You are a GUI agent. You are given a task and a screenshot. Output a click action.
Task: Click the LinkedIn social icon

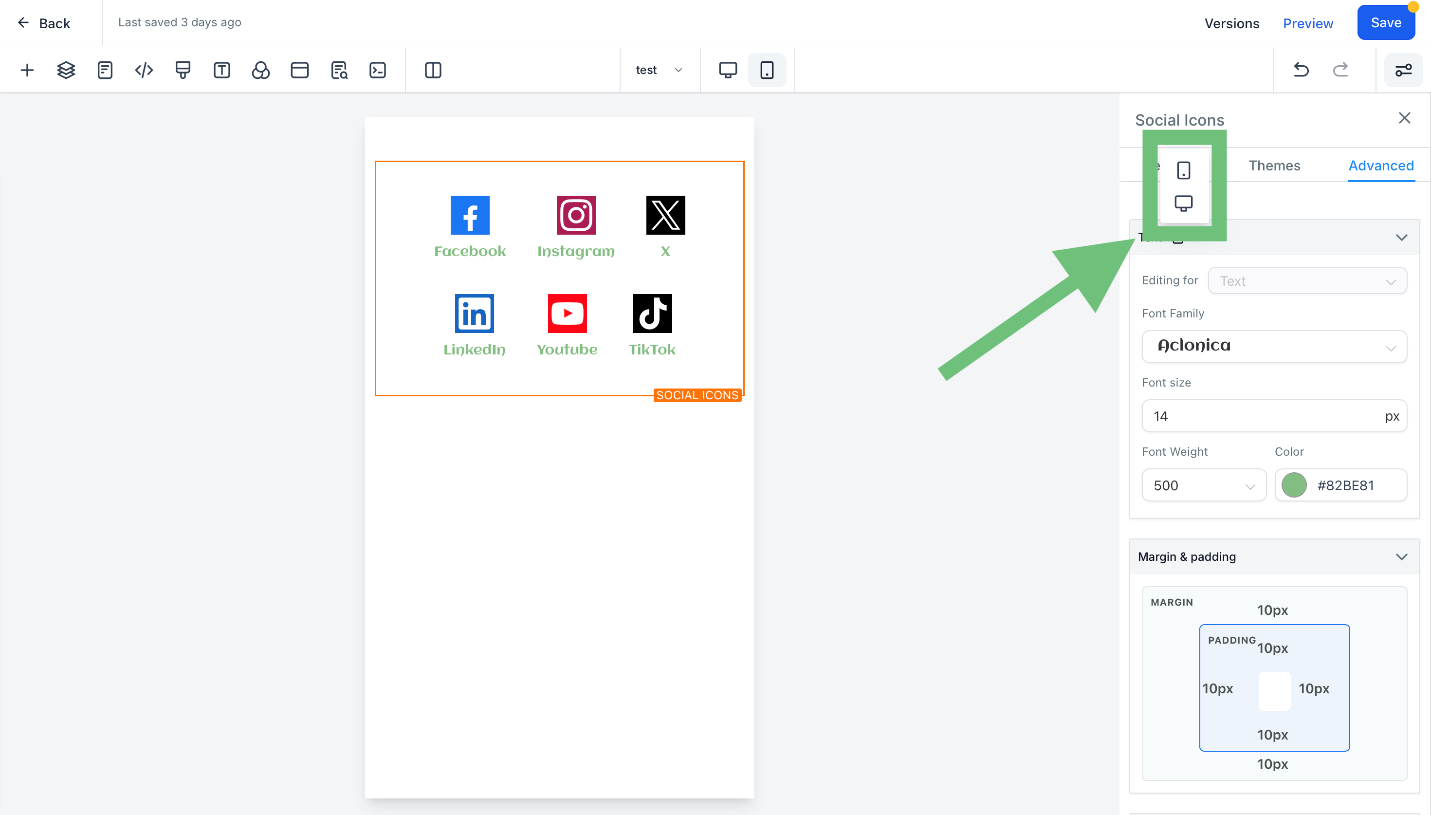point(474,313)
